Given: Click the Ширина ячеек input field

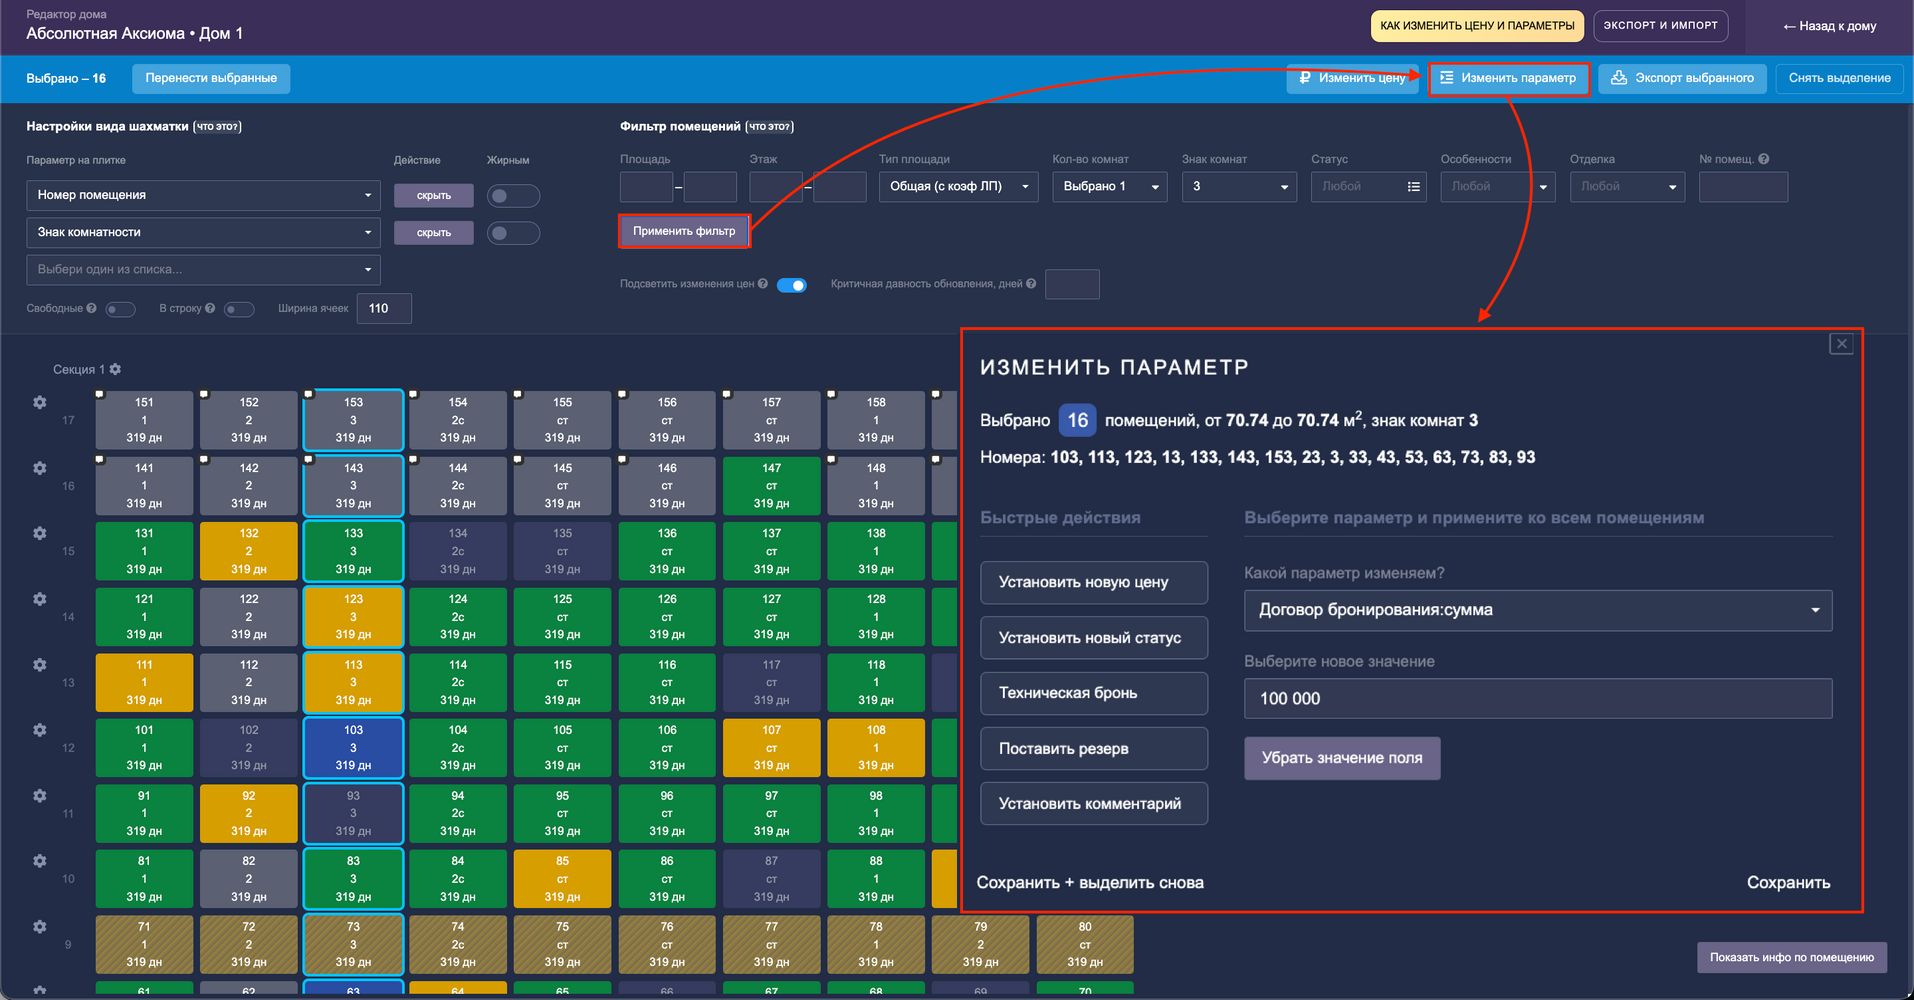Looking at the screenshot, I should coord(386,308).
